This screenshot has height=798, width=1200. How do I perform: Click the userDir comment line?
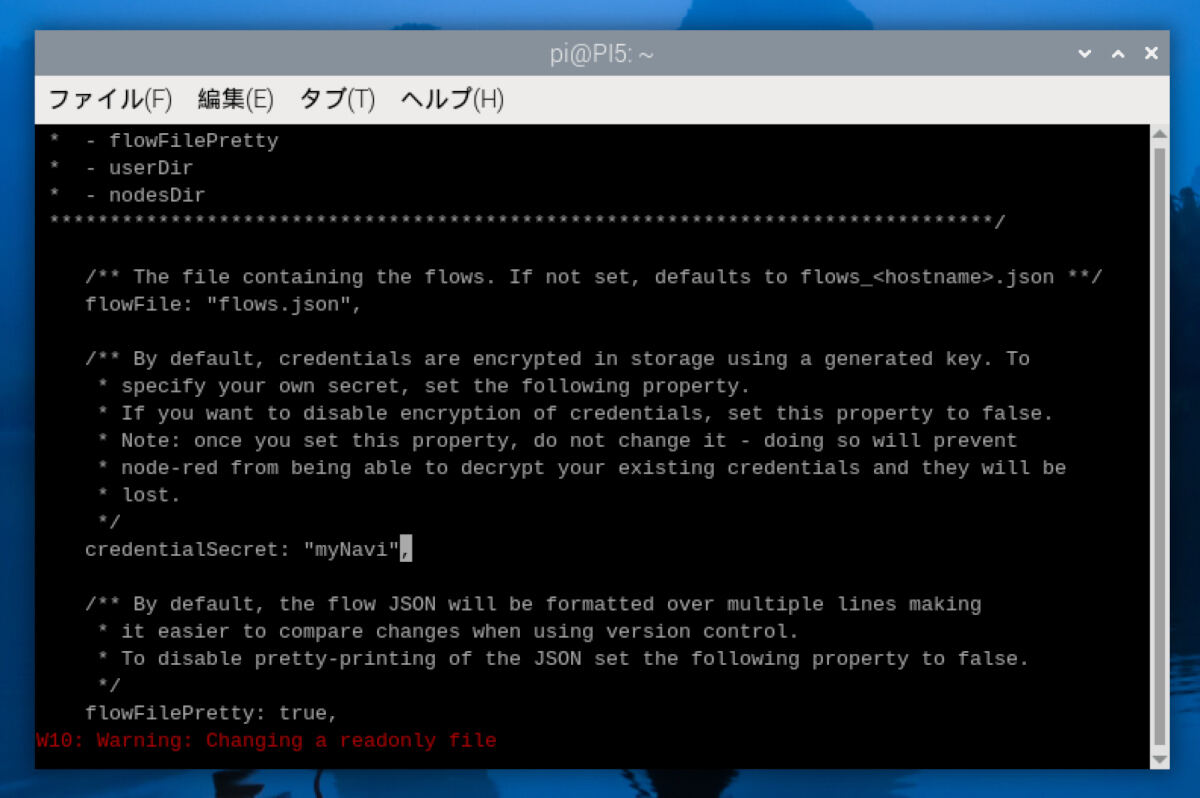121,168
